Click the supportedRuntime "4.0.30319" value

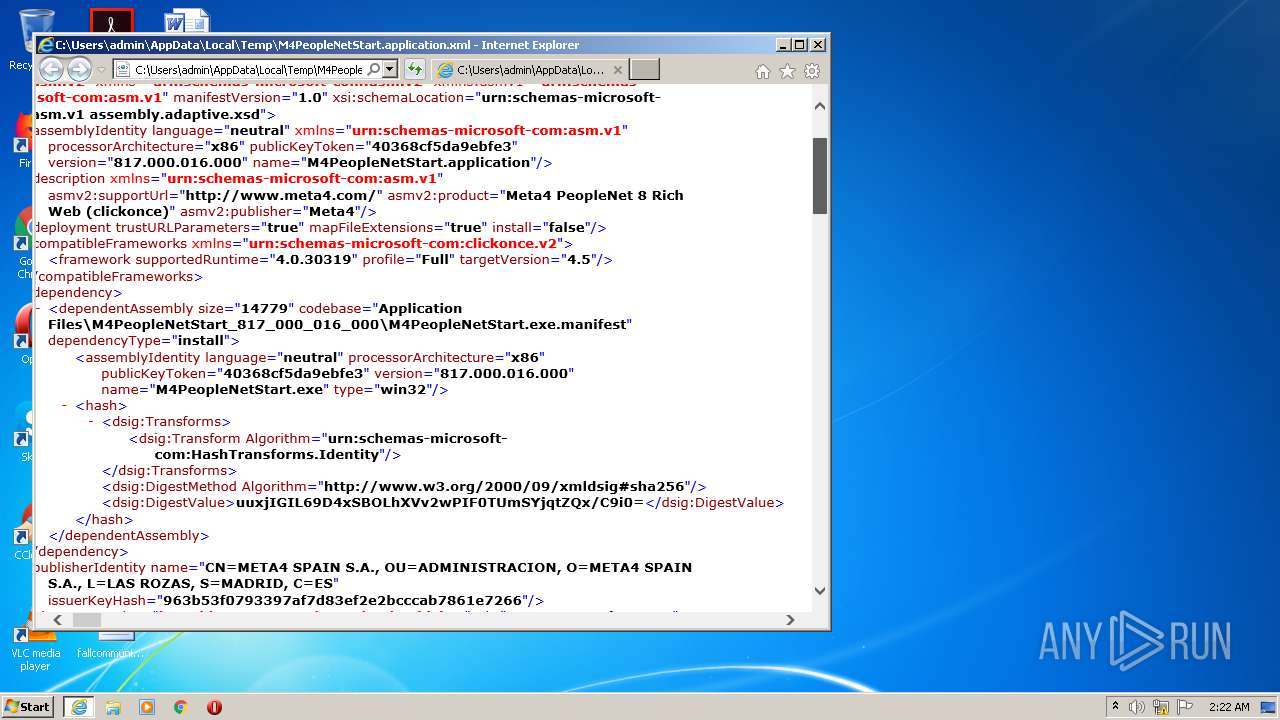pos(314,260)
